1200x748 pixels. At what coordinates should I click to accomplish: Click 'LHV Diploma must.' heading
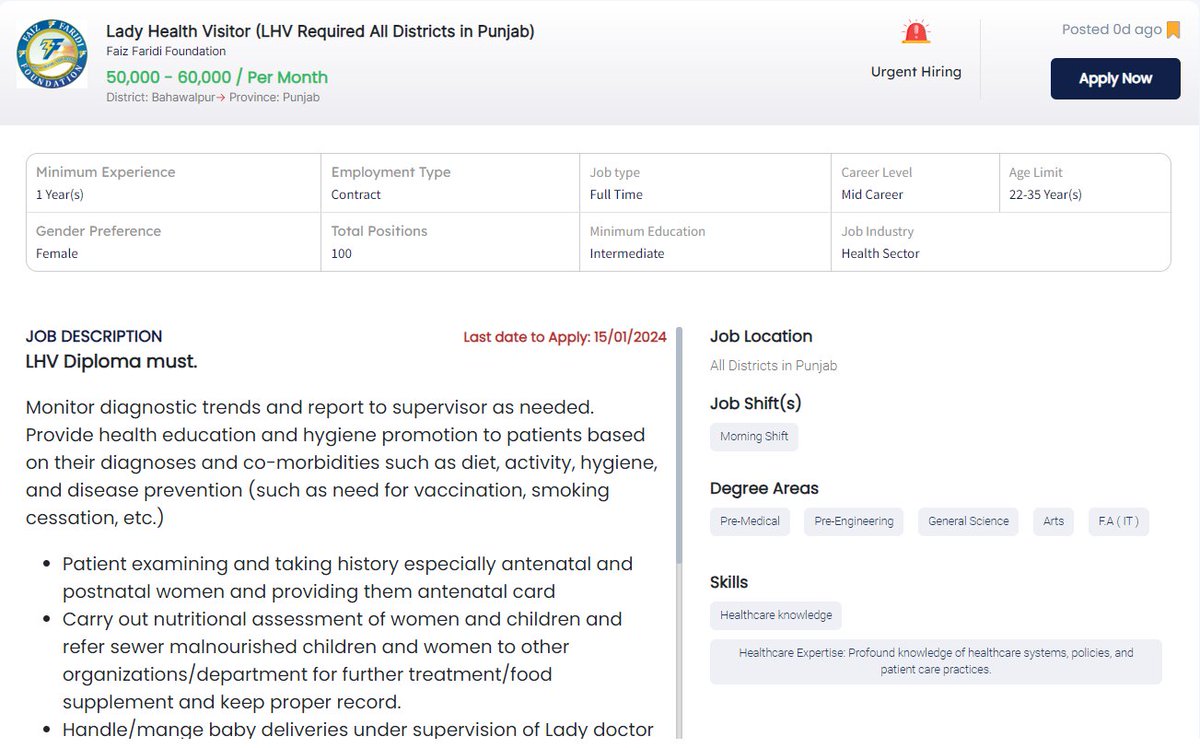point(111,361)
